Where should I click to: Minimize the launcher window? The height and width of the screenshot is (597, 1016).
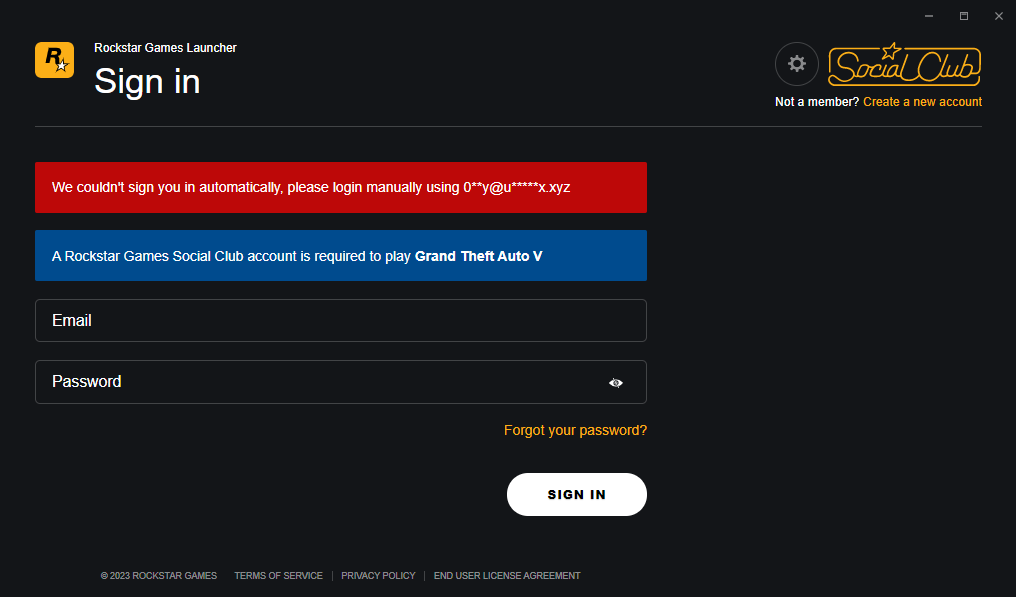(x=929, y=16)
